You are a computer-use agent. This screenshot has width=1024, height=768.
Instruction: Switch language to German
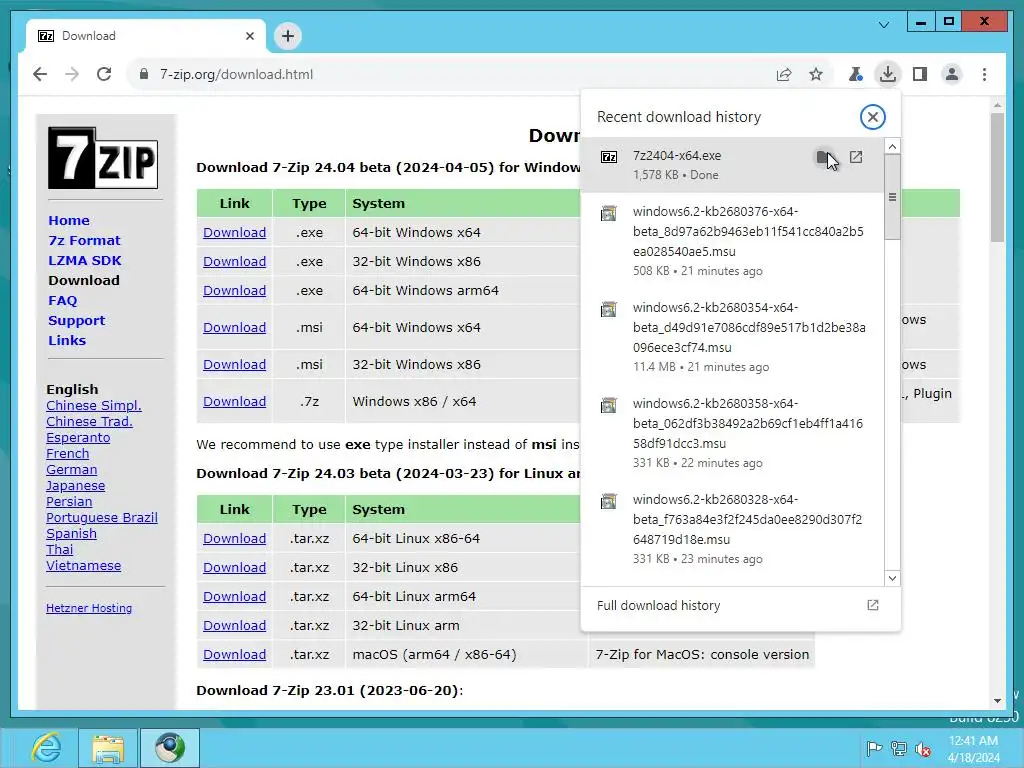pyautogui.click(x=71, y=470)
